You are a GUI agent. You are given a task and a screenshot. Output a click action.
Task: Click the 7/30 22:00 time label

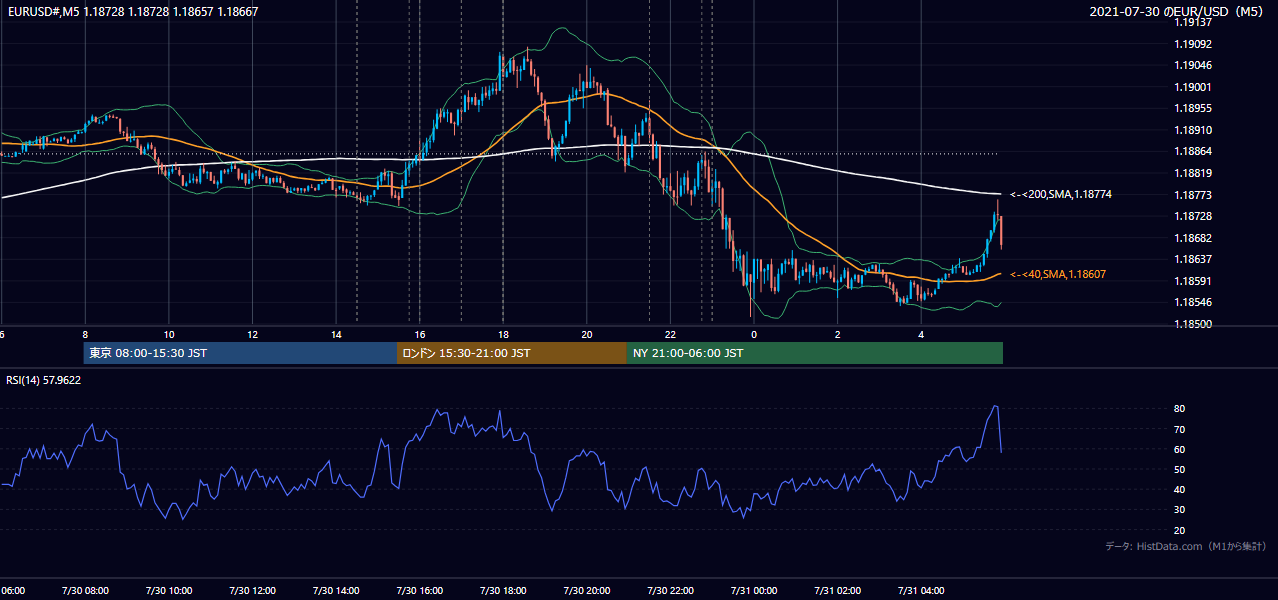coord(671,591)
